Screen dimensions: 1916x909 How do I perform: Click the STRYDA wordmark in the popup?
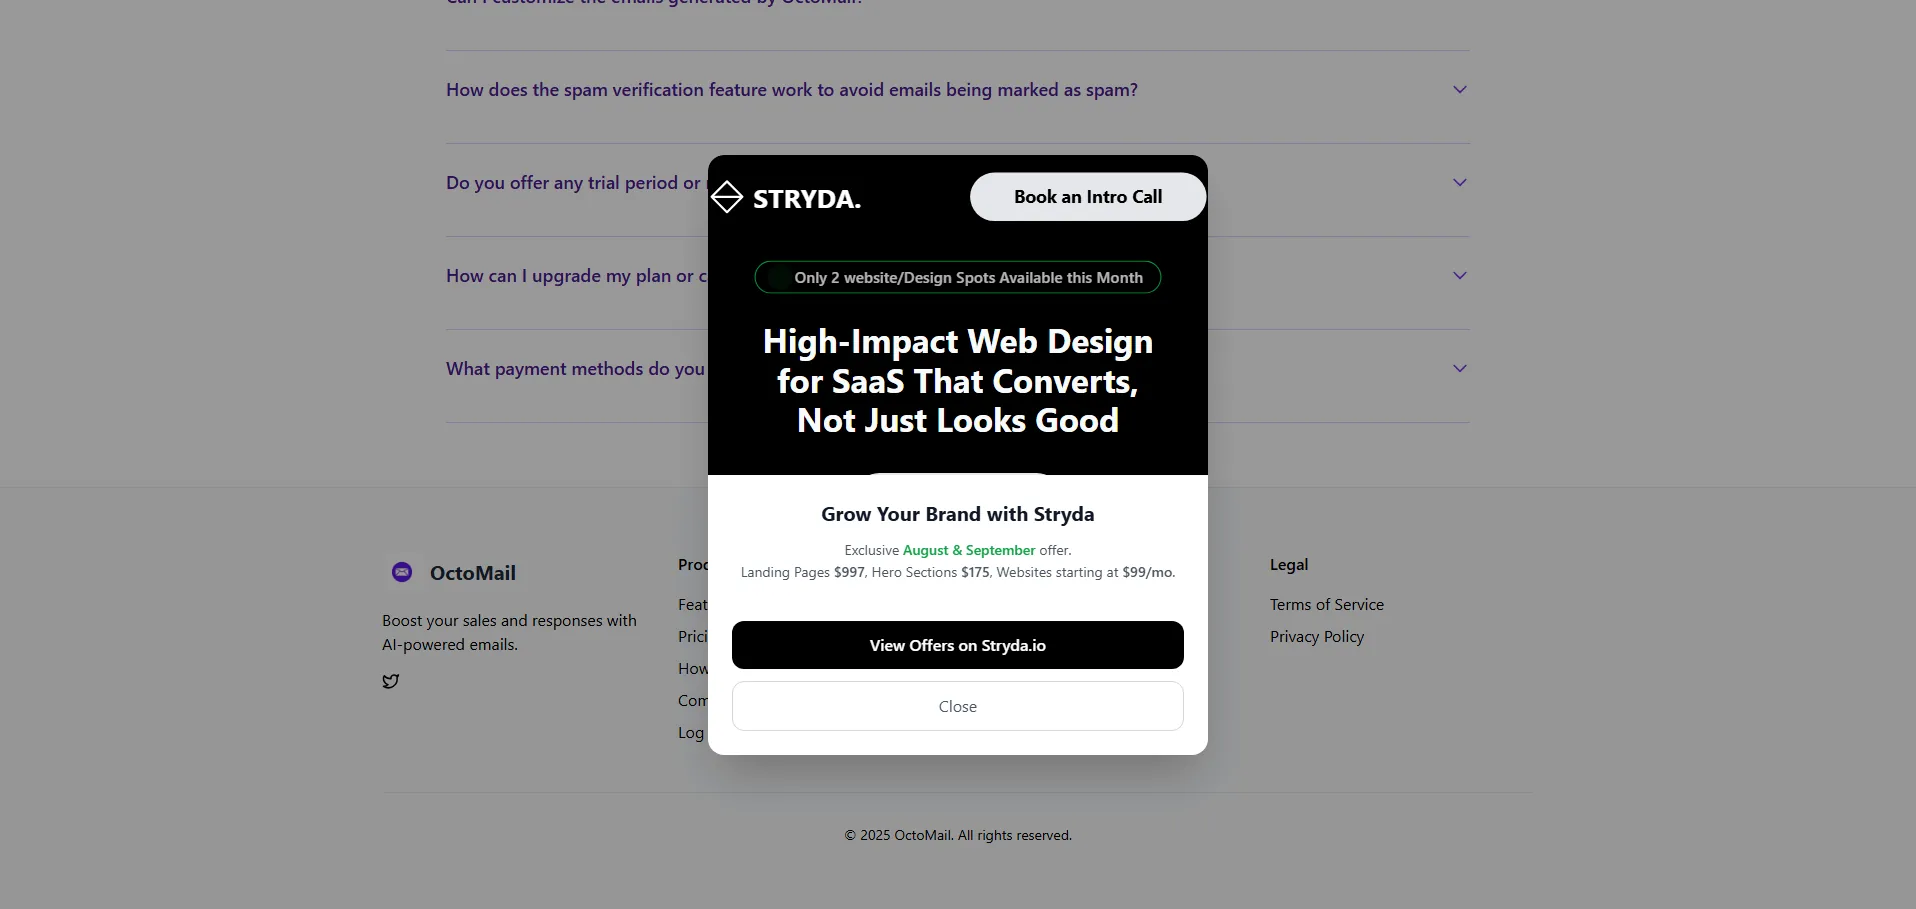click(806, 199)
